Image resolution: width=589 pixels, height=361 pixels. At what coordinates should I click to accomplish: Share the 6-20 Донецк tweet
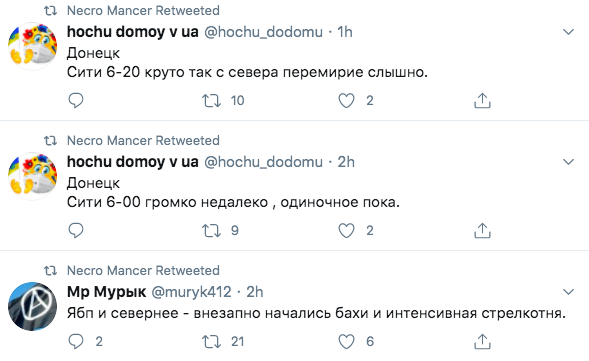click(x=482, y=100)
